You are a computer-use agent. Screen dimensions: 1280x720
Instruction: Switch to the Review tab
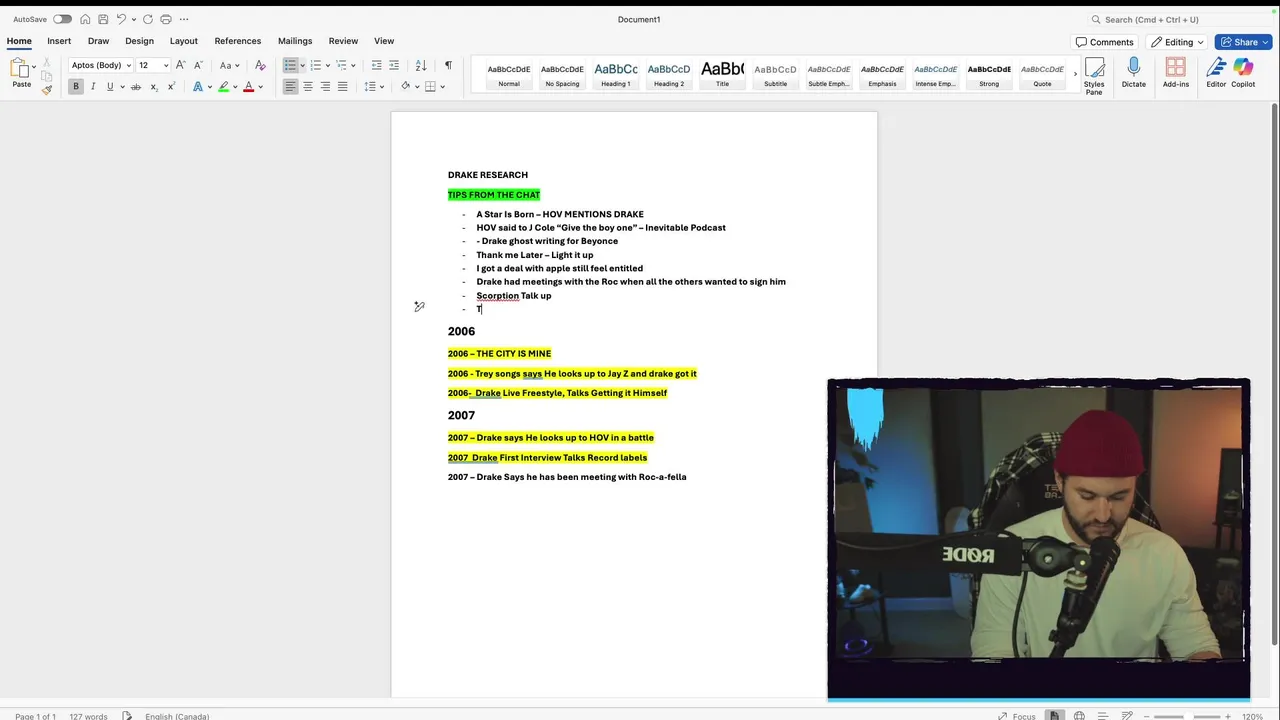tap(343, 41)
